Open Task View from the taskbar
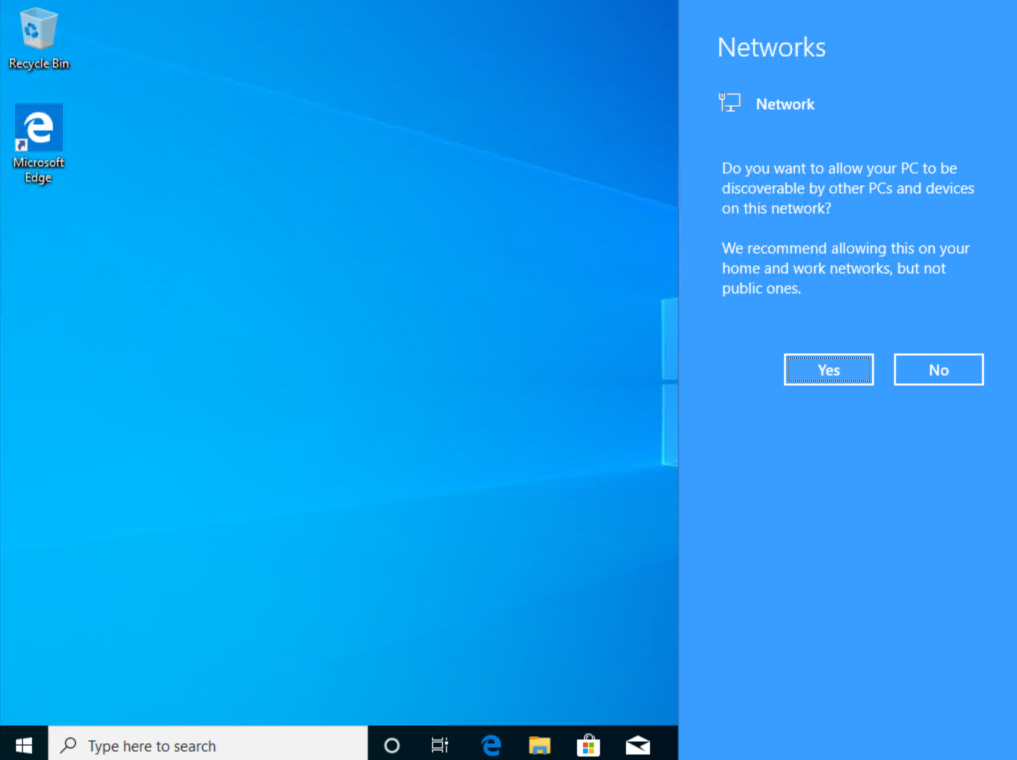1017x760 pixels. (x=440, y=745)
